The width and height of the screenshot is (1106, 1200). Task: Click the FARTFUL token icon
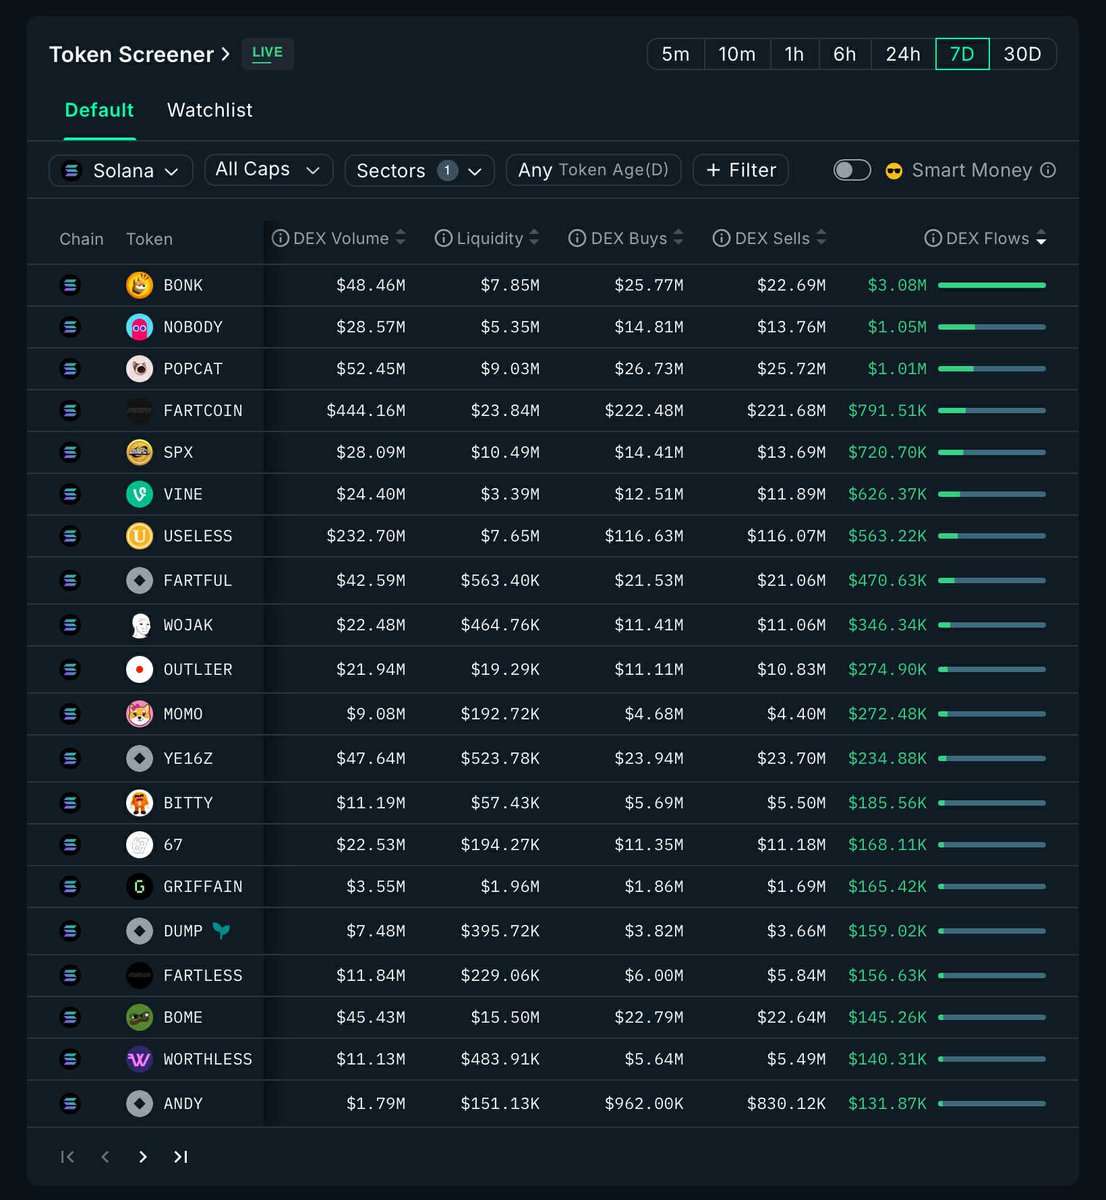click(x=139, y=580)
